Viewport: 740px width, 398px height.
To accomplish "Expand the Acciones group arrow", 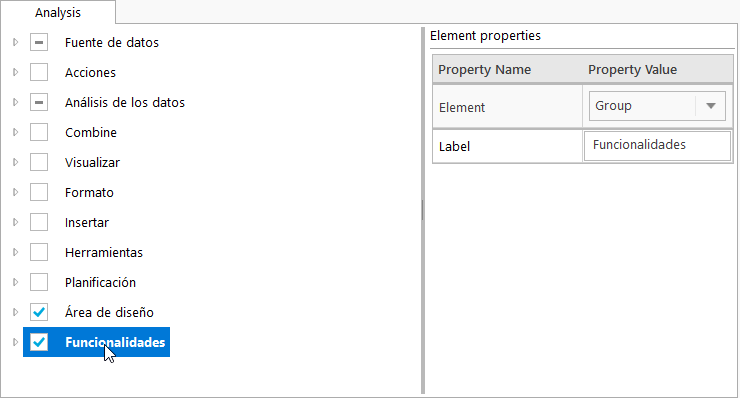I will (x=16, y=72).
